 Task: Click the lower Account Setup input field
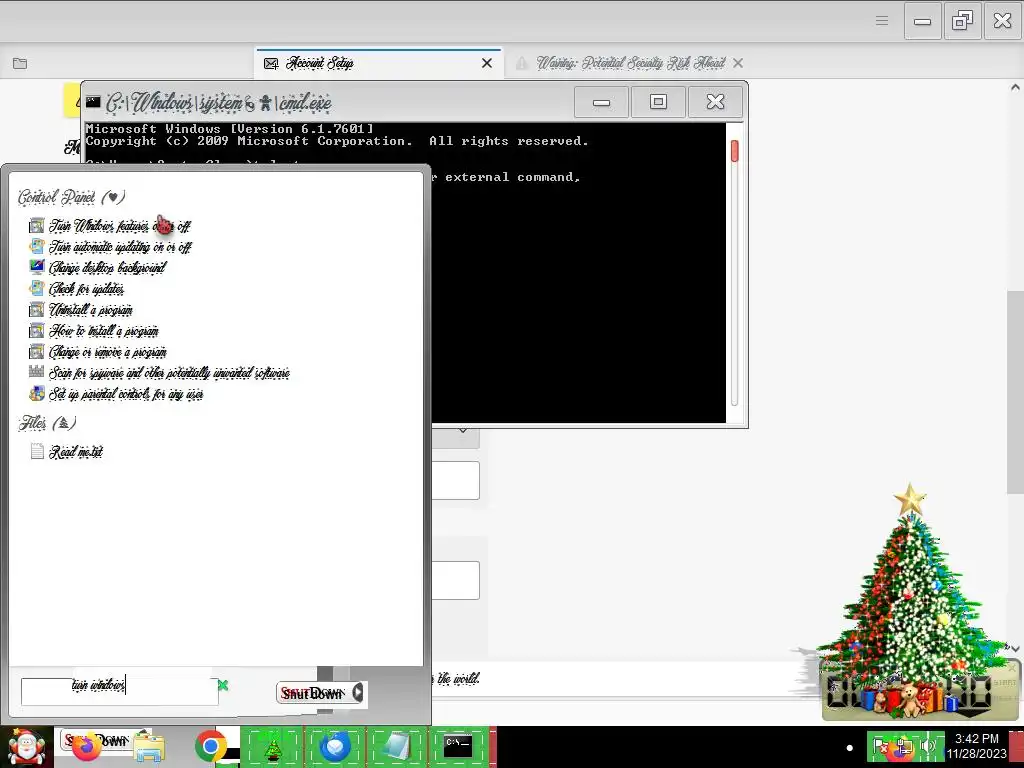(455, 580)
